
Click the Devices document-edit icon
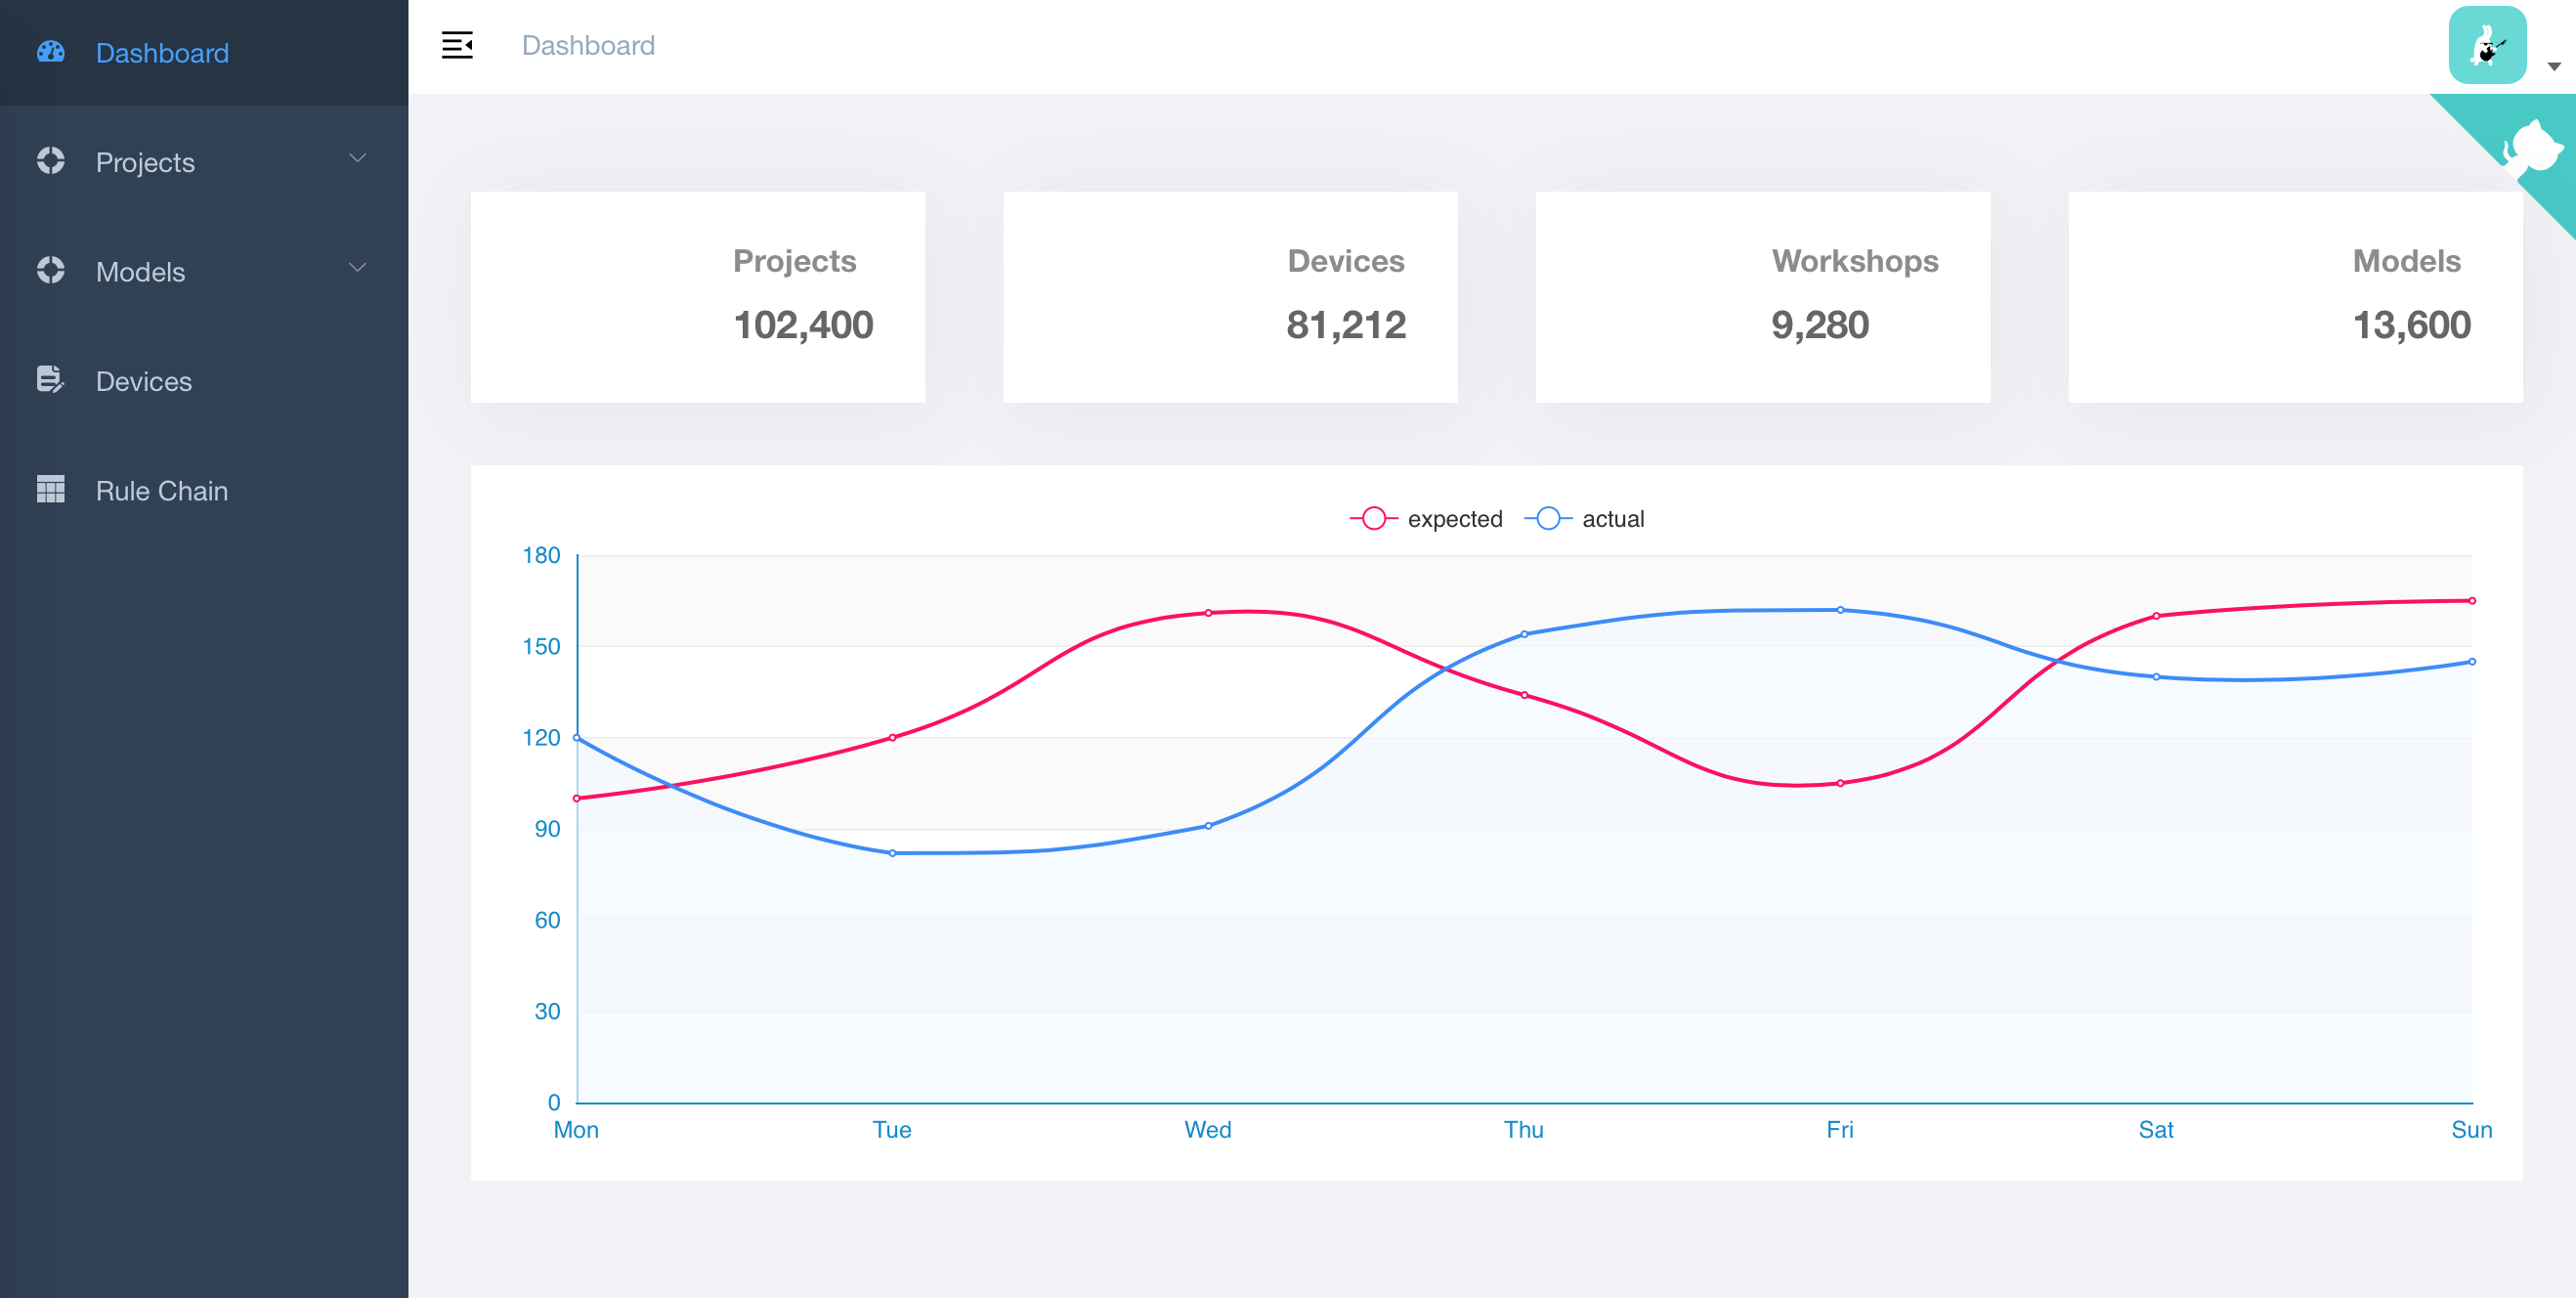pos(50,380)
